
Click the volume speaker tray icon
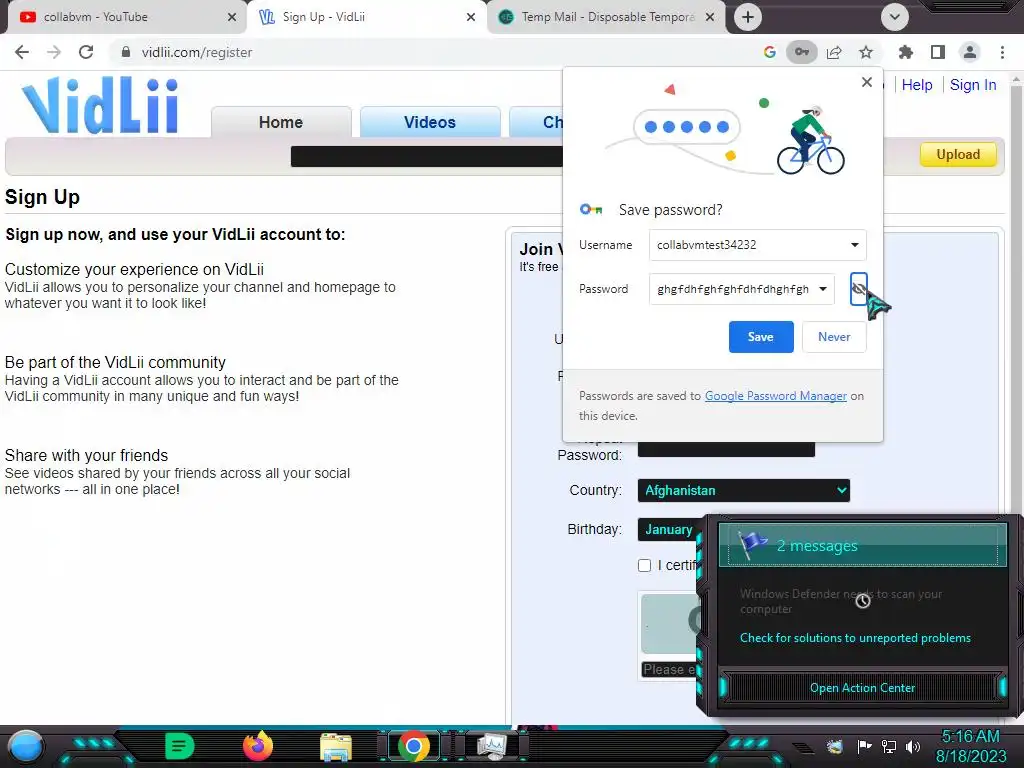913,746
